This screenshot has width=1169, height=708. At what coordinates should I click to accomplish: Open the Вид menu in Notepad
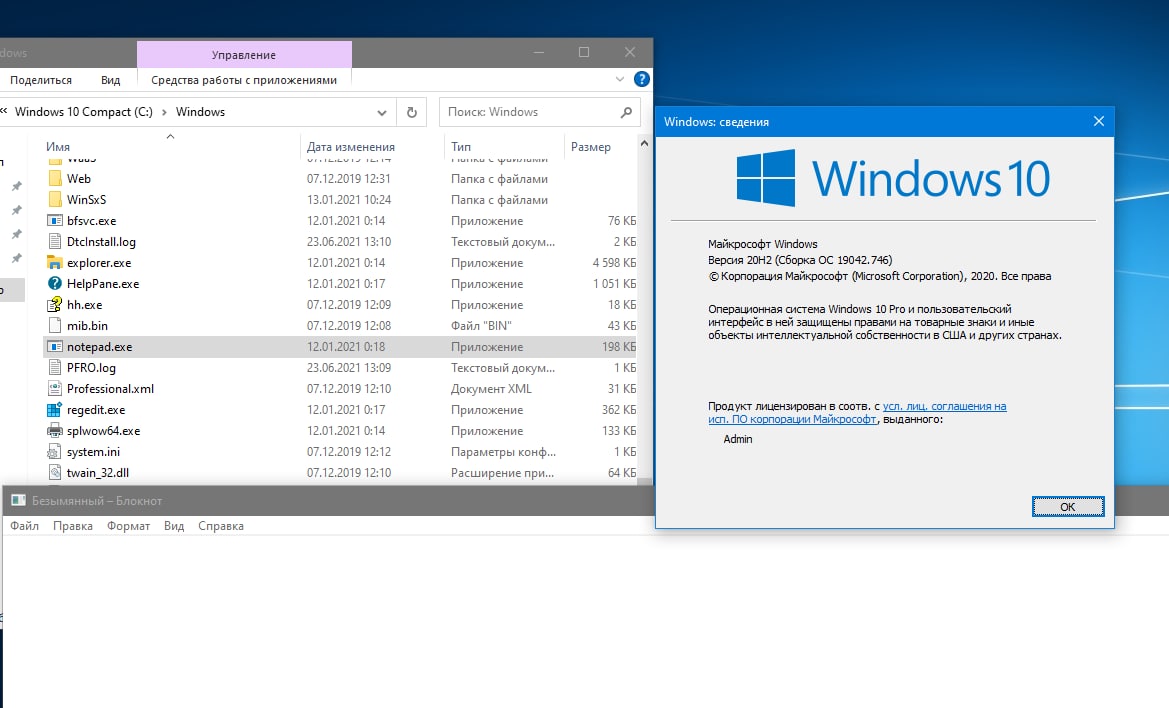(174, 526)
